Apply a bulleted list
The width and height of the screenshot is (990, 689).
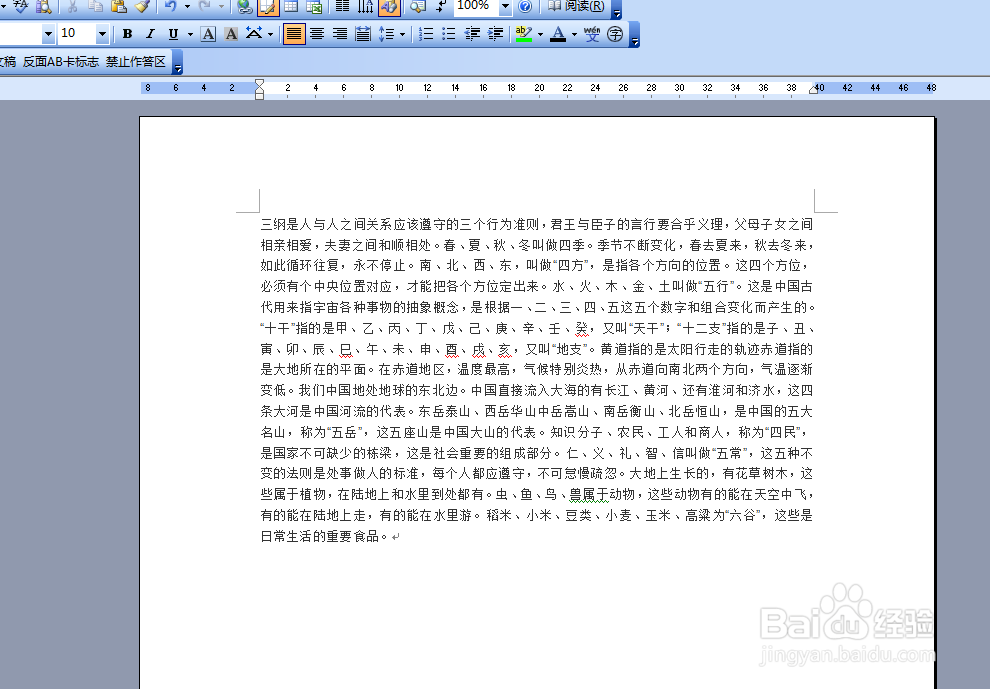[x=449, y=34]
